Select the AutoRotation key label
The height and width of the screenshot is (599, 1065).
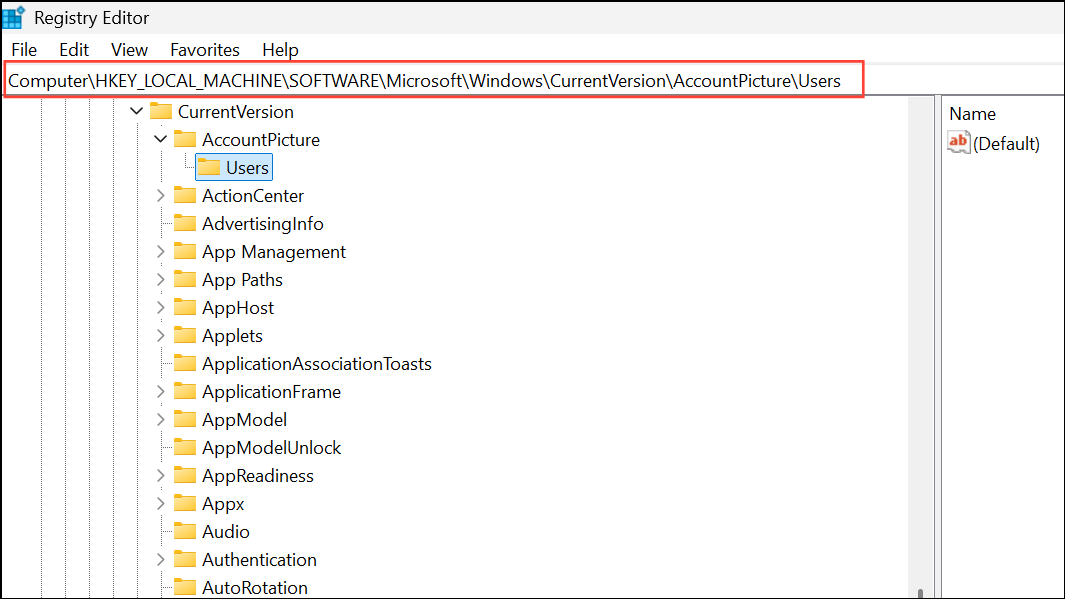pos(255,587)
